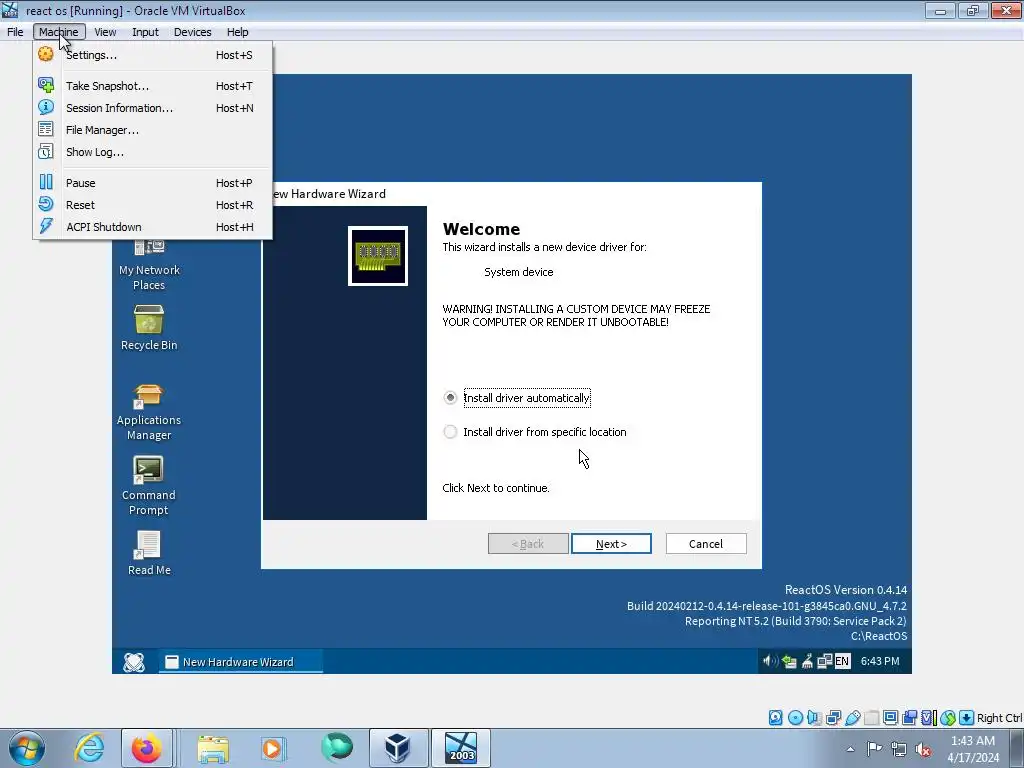Click VirtualBox hard disk activity indicator
The width and height of the screenshot is (1024, 768).
click(775, 718)
